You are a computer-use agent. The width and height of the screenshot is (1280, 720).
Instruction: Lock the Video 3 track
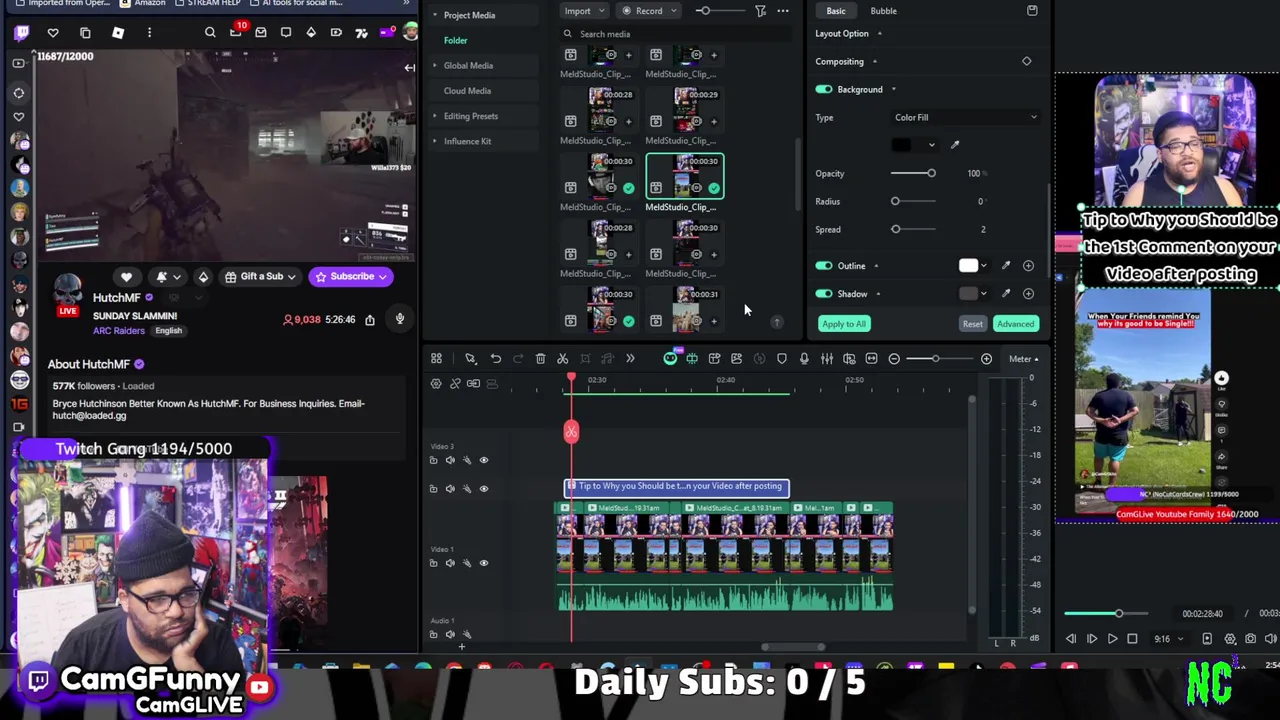433,460
